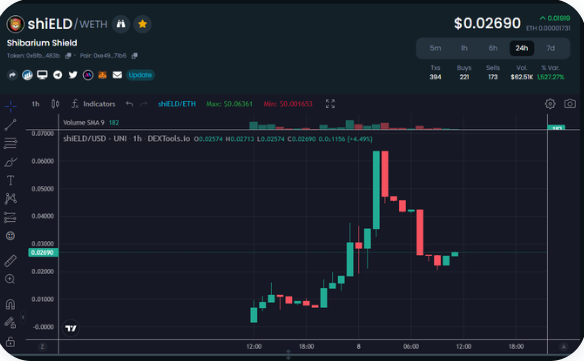
Task: Open the Indicators menu
Action: coord(93,104)
